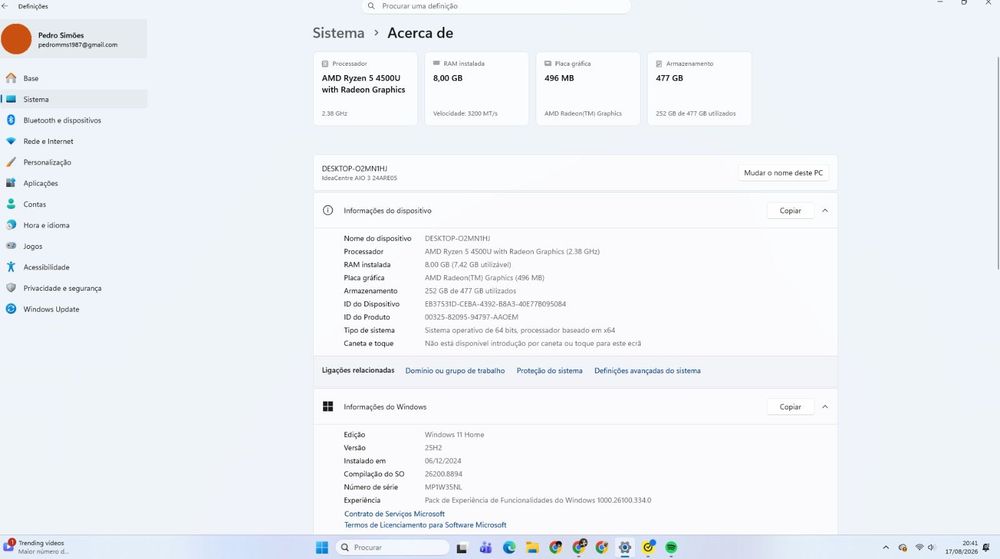Open Base in the sidebar
Viewport: 1000px width, 559px height.
click(74, 78)
